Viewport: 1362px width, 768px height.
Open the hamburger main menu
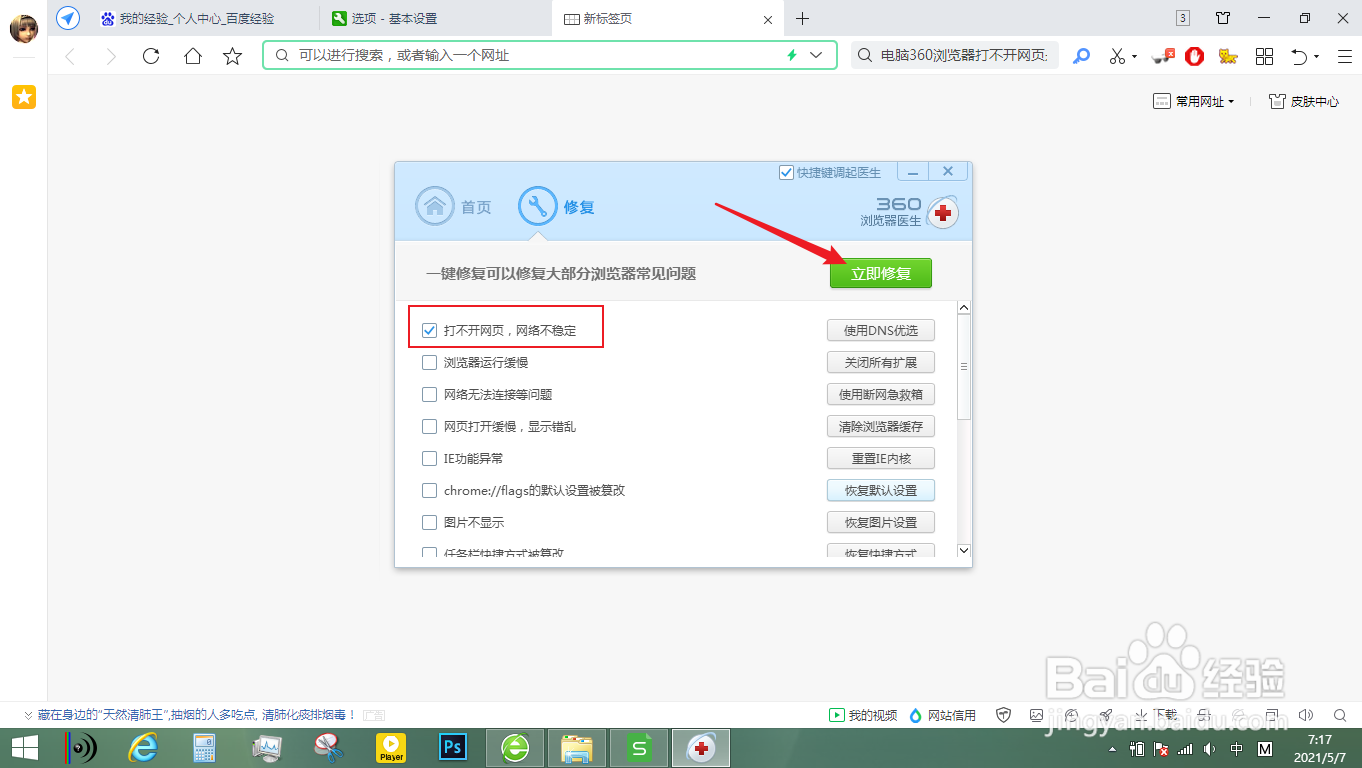pyautogui.click(x=1343, y=56)
